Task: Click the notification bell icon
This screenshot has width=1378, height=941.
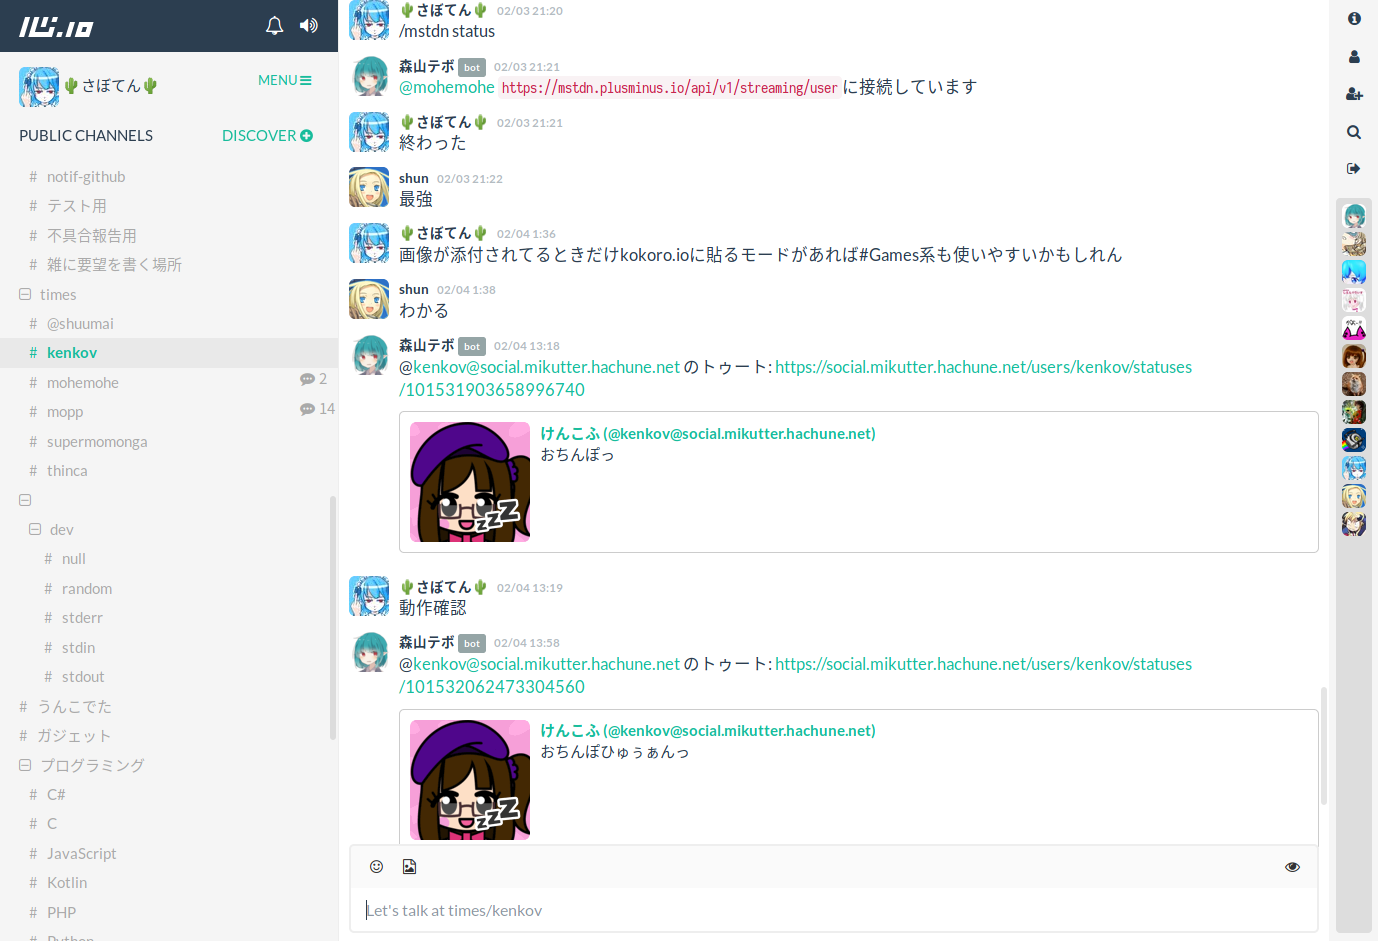Action: [274, 26]
